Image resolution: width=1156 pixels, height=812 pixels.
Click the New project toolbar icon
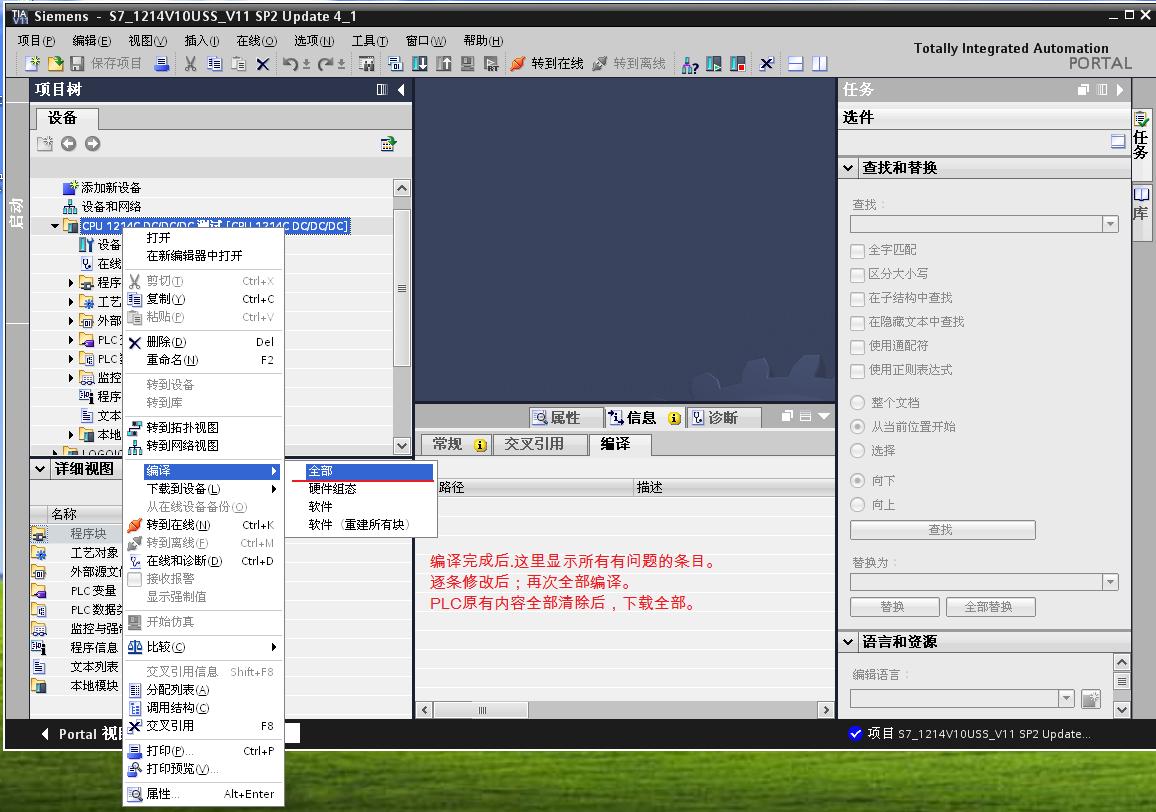[x=32, y=63]
